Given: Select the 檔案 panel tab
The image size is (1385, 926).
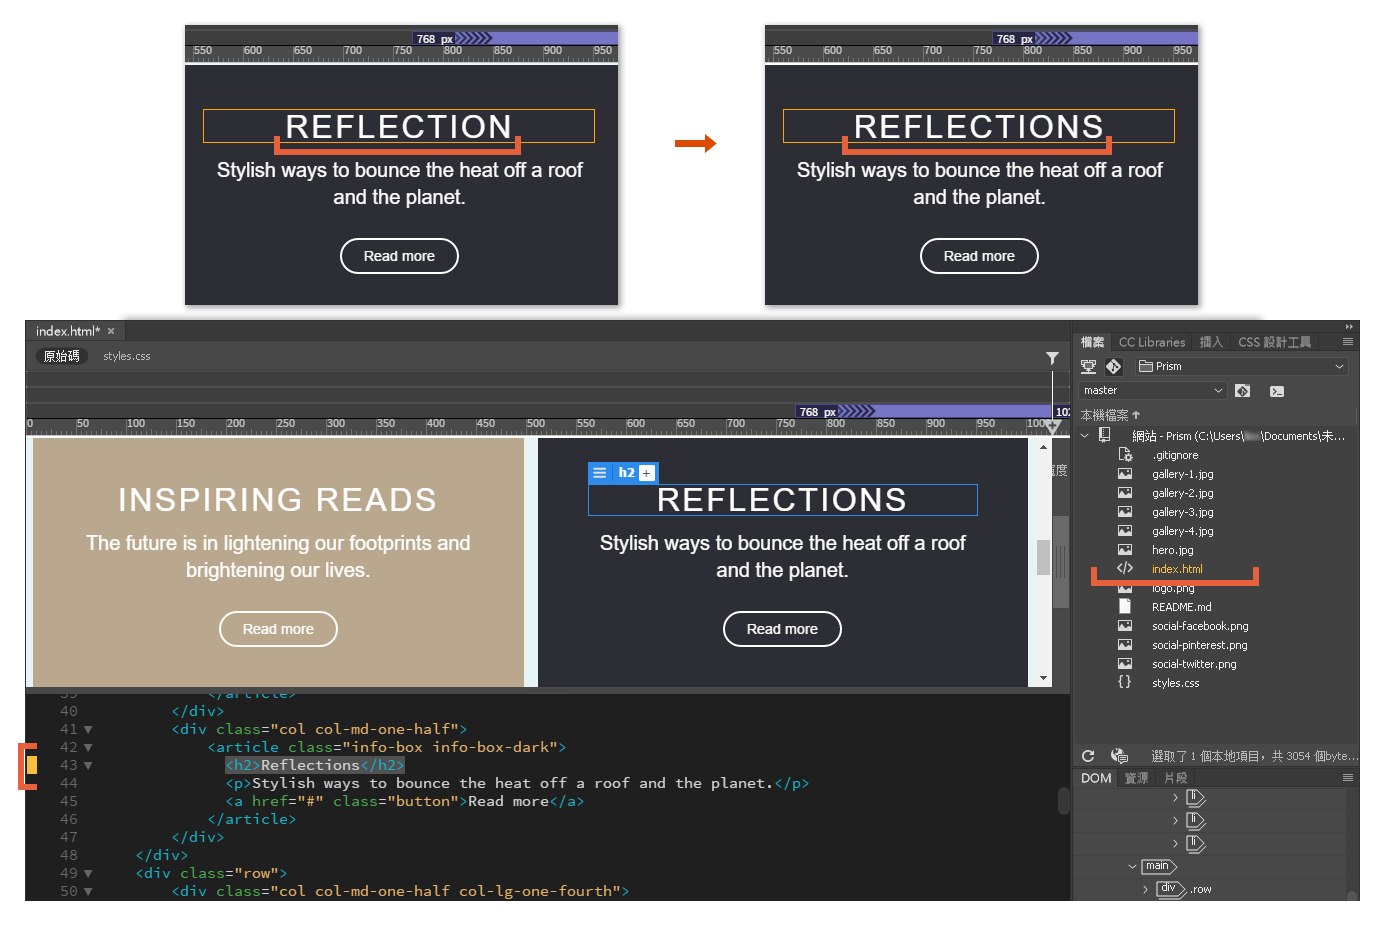Looking at the screenshot, I should coord(1093,342).
